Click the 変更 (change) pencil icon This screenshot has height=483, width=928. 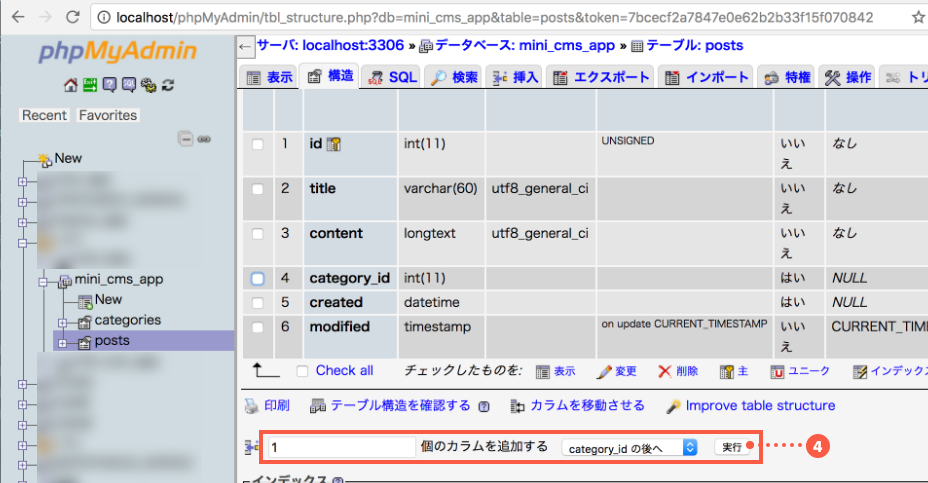[603, 371]
